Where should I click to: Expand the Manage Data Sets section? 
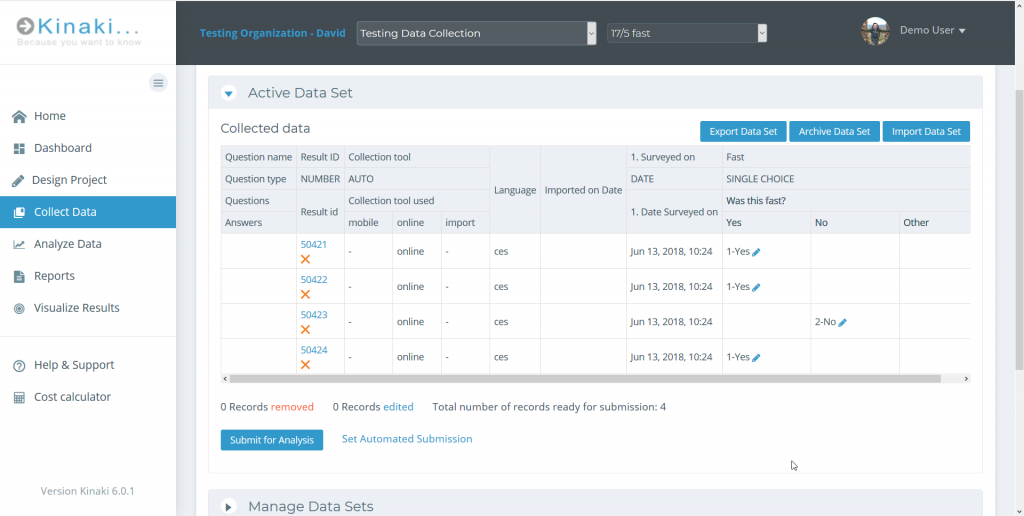(229, 507)
